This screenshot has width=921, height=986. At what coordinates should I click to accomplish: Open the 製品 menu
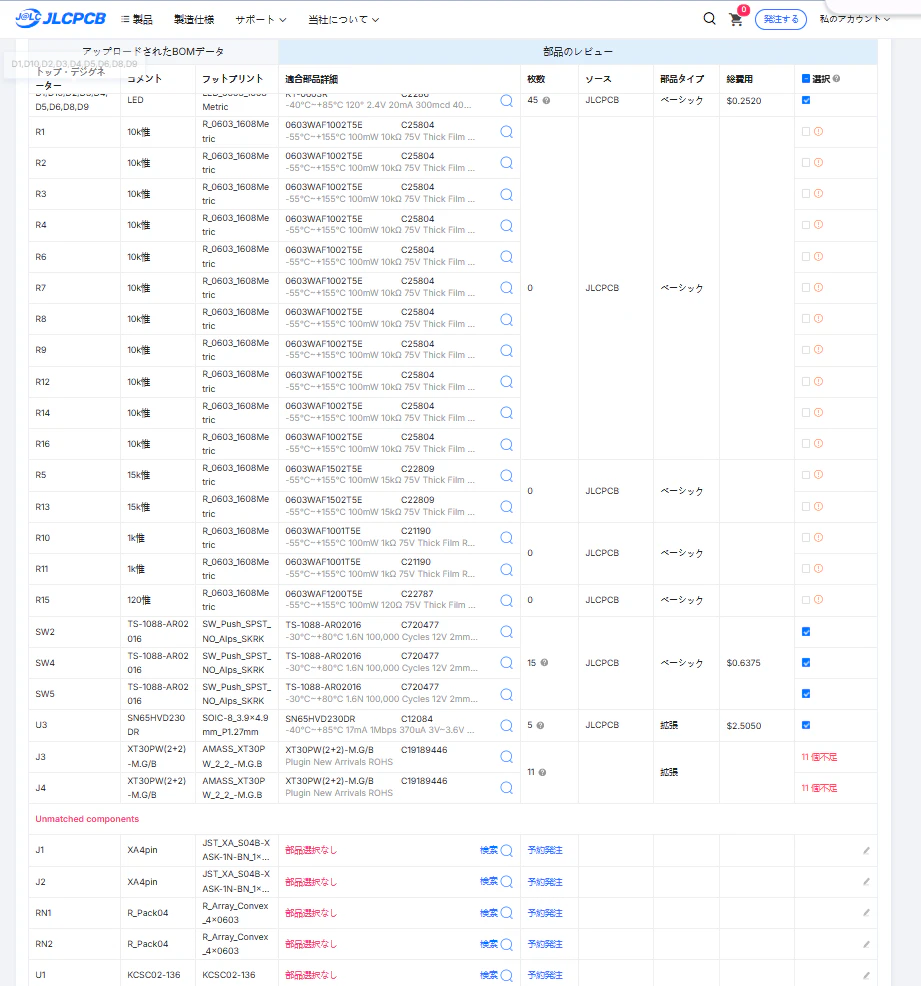(x=136, y=19)
